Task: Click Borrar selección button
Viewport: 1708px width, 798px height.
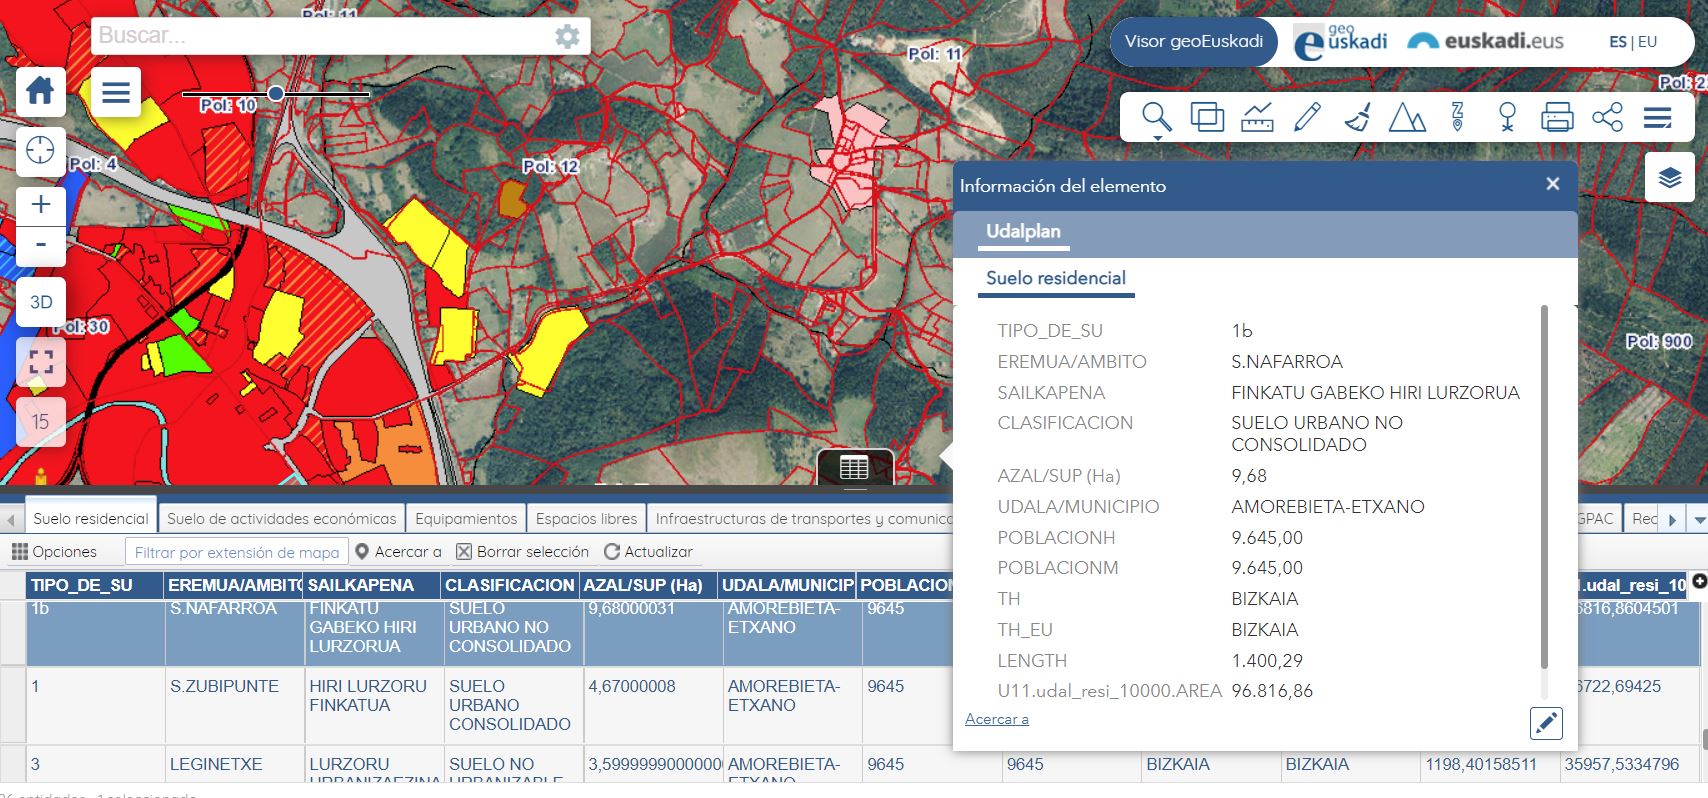Action: click(522, 552)
